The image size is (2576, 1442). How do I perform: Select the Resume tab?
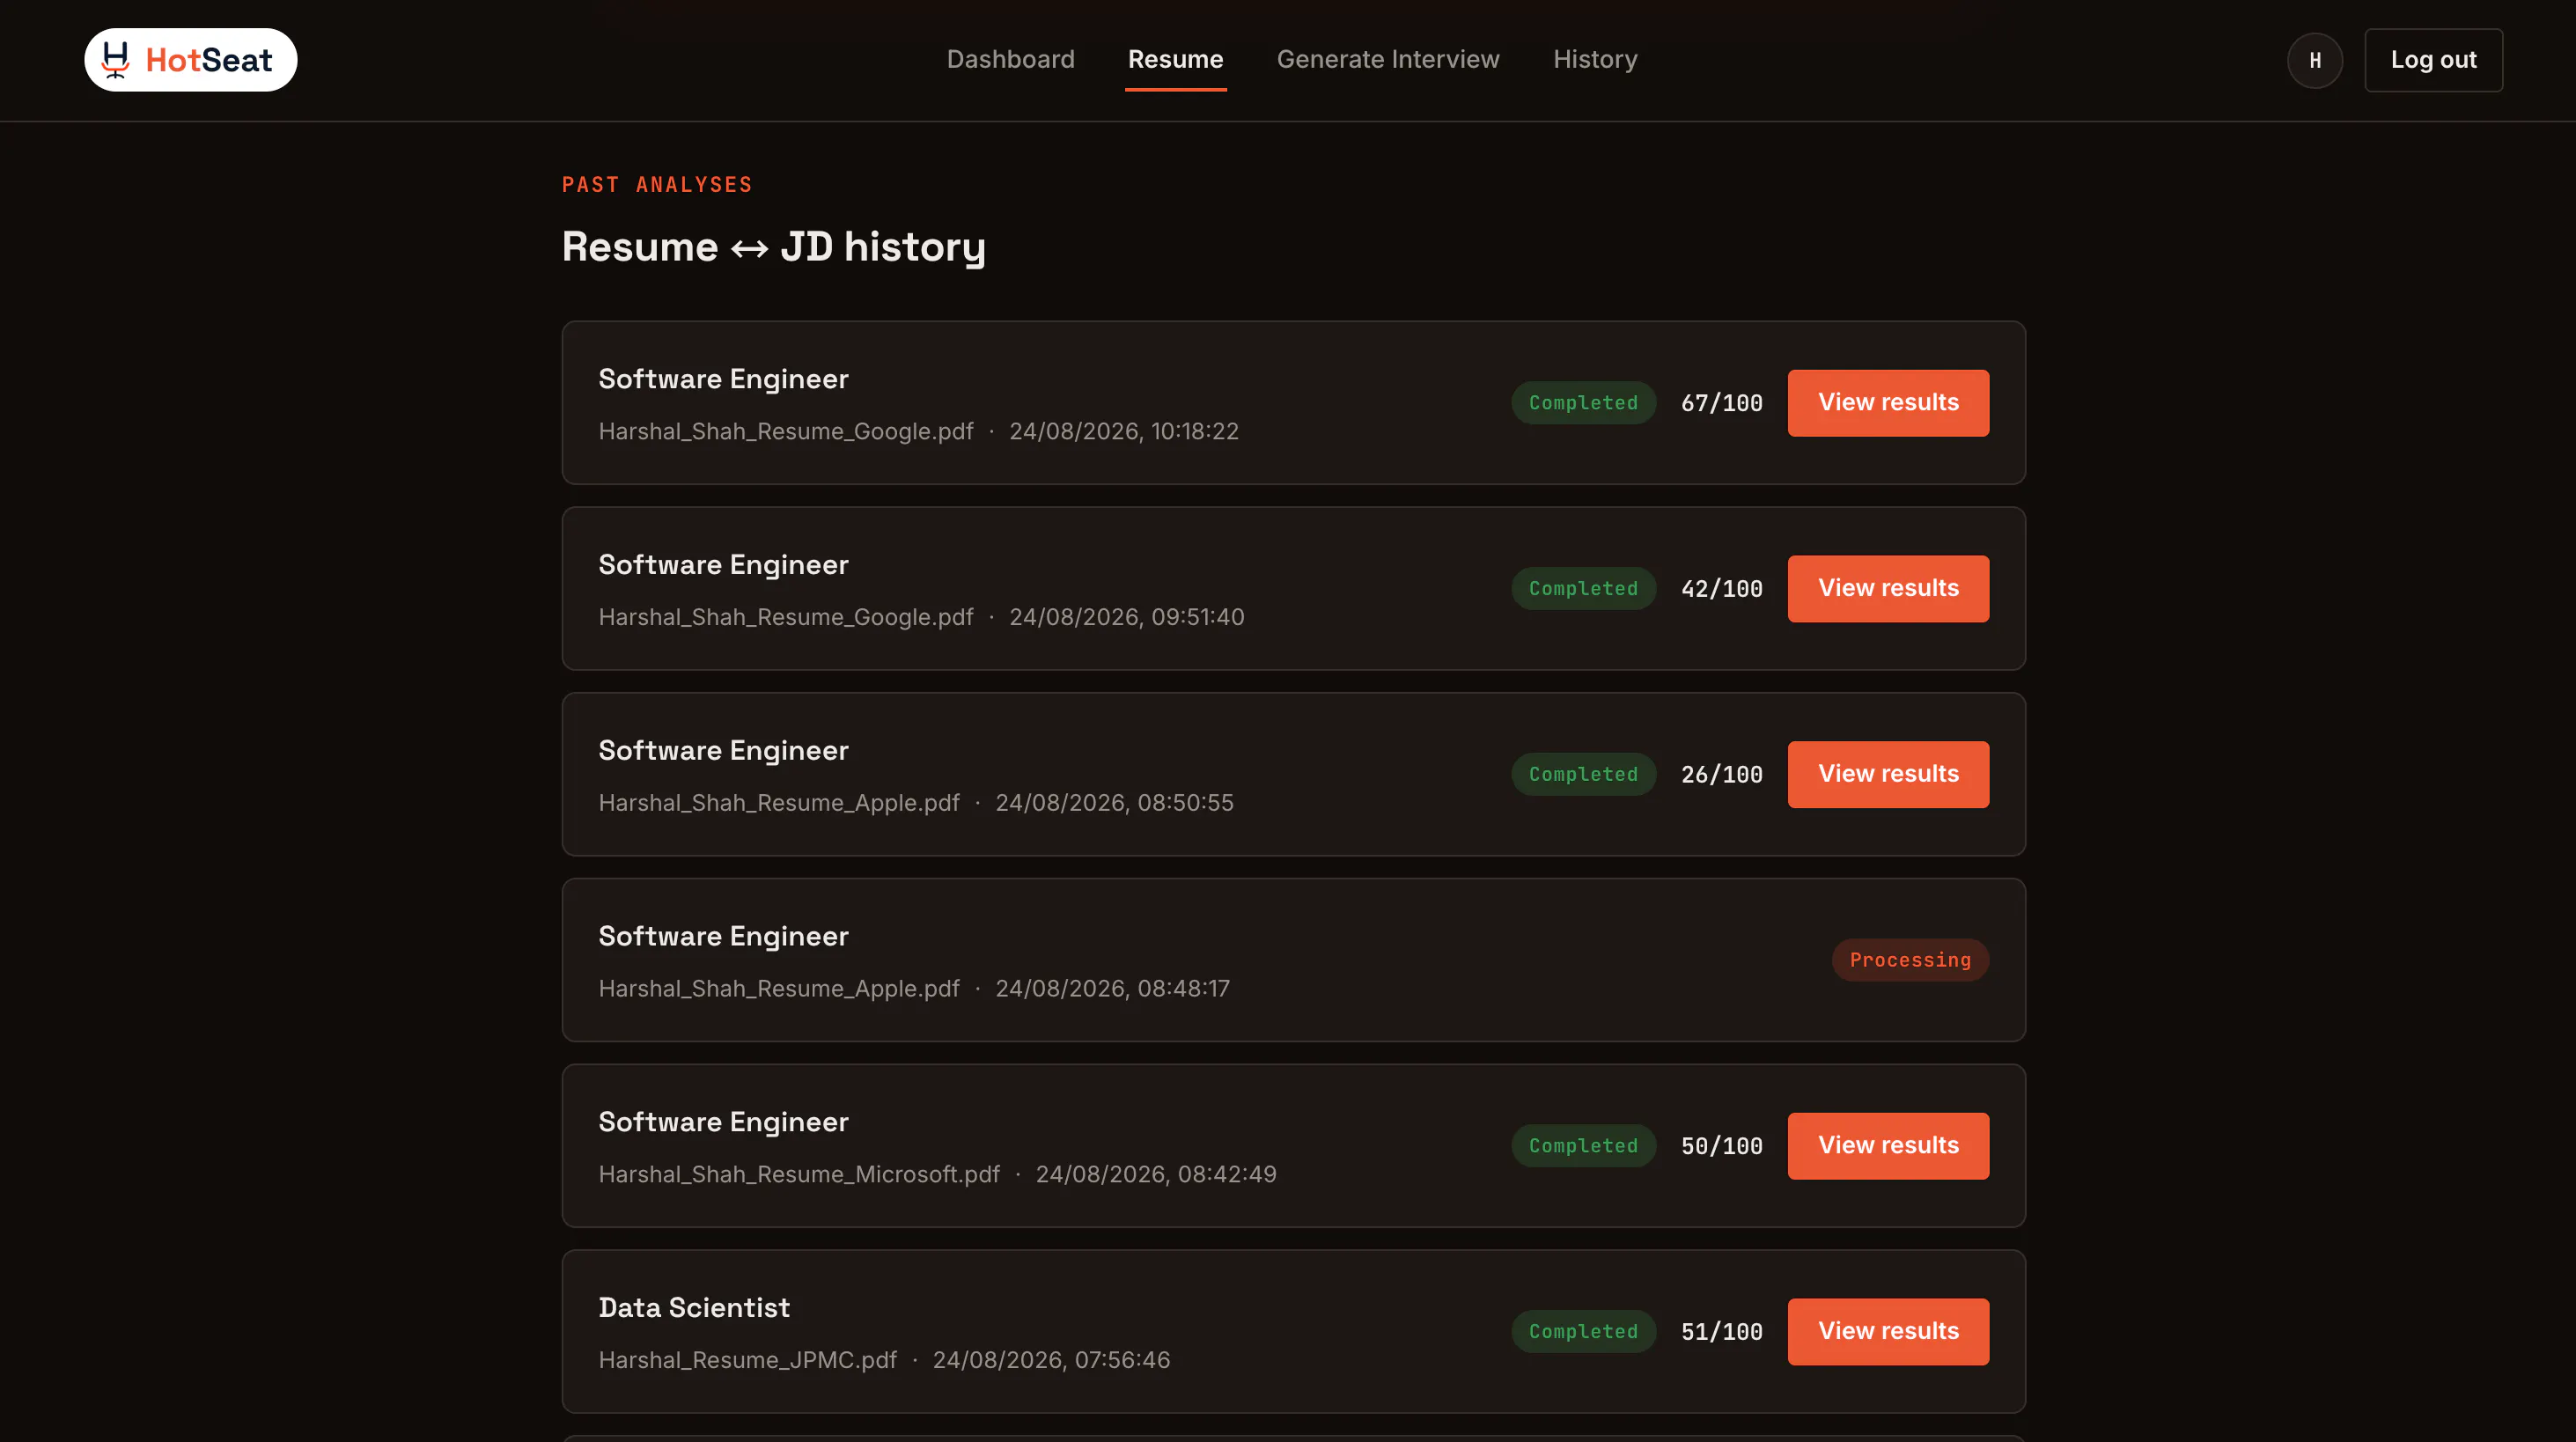1175,60
